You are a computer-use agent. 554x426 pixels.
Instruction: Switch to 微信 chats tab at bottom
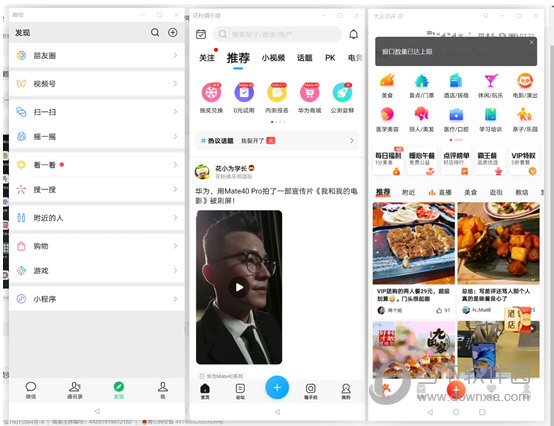point(31,390)
